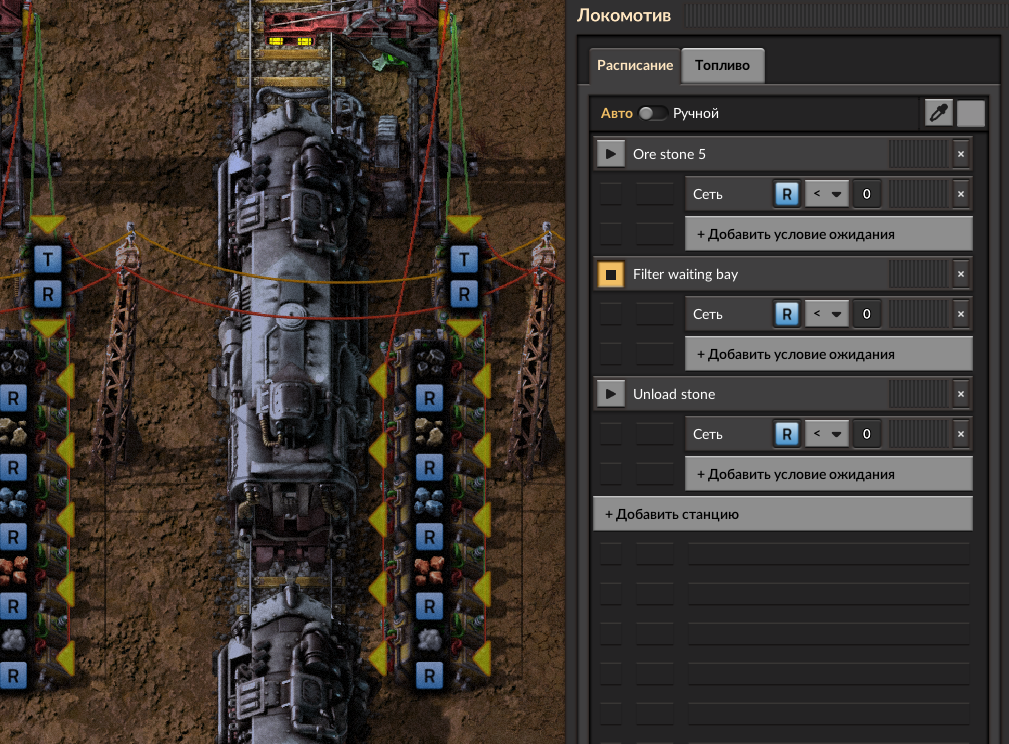This screenshot has height=744, width=1009.
Task: Click play button next to Unload stone
Action: click(x=610, y=394)
